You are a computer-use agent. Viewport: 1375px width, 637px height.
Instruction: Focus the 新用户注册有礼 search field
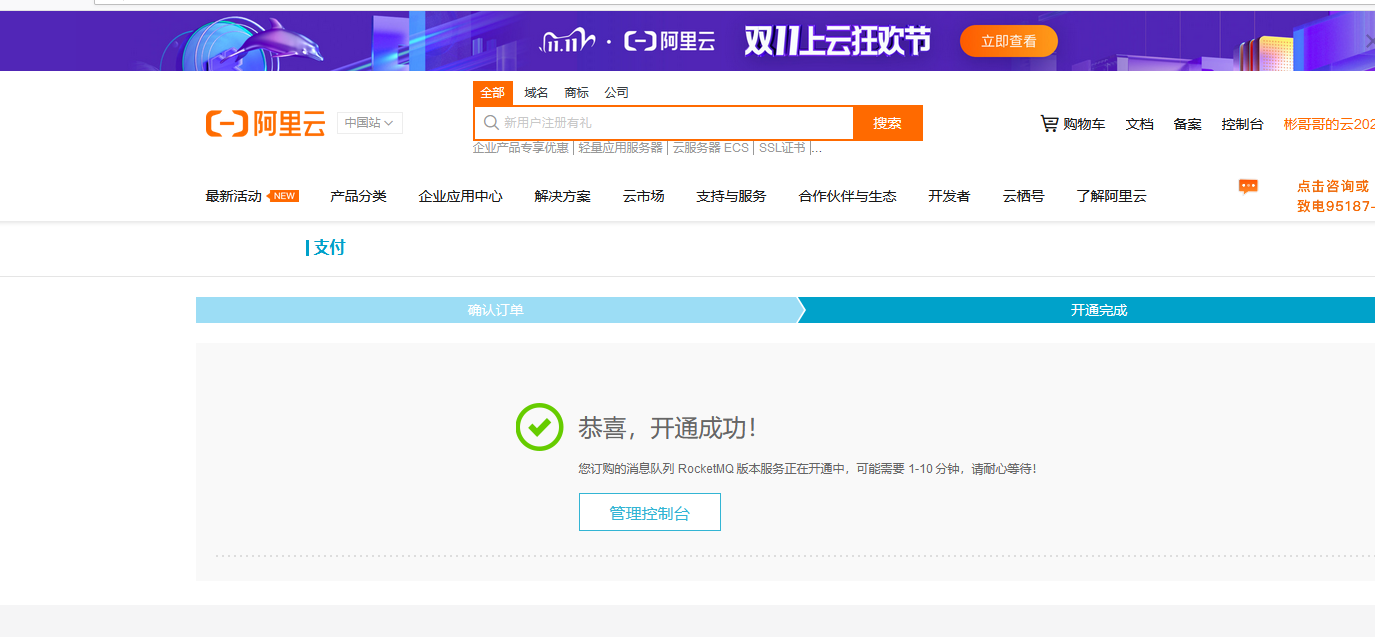664,123
